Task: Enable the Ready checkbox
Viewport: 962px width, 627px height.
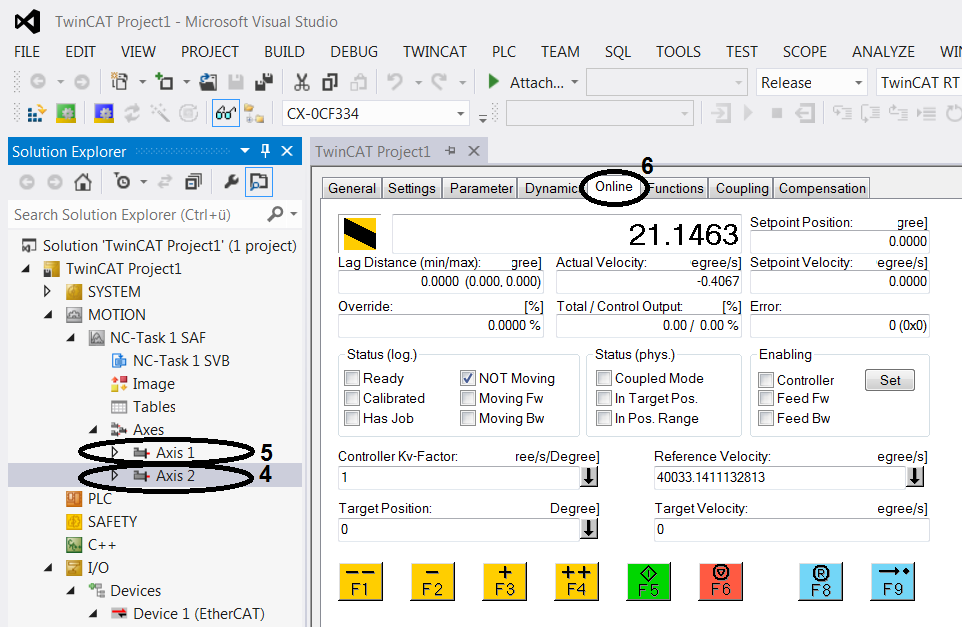Action: (352, 378)
